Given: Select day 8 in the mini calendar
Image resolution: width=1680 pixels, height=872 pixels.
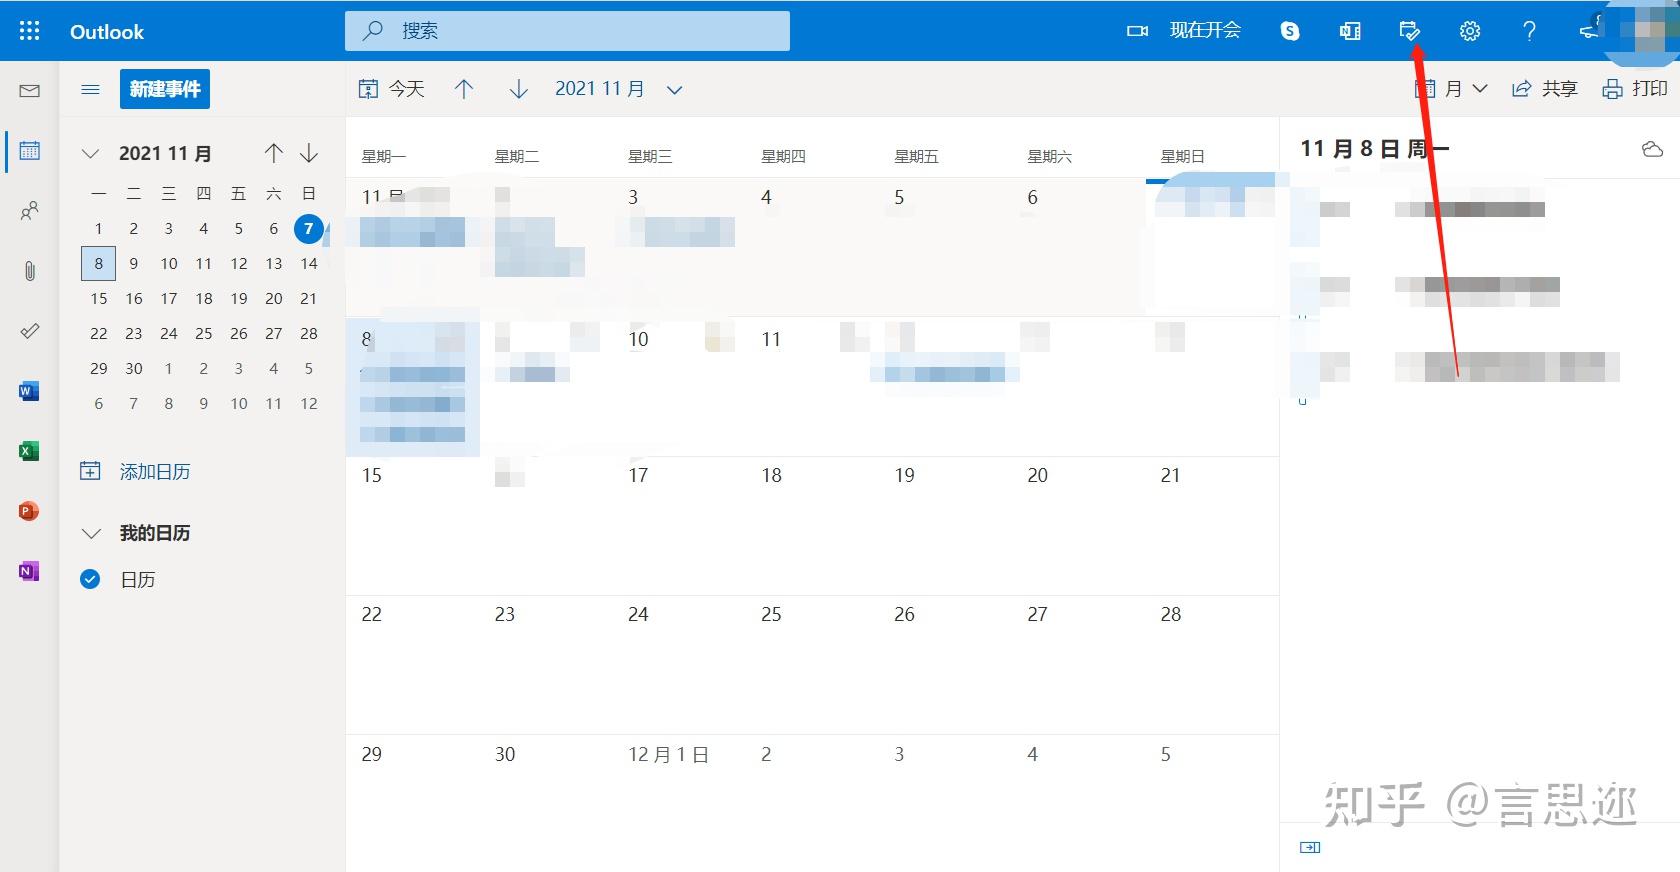Looking at the screenshot, I should point(98,264).
